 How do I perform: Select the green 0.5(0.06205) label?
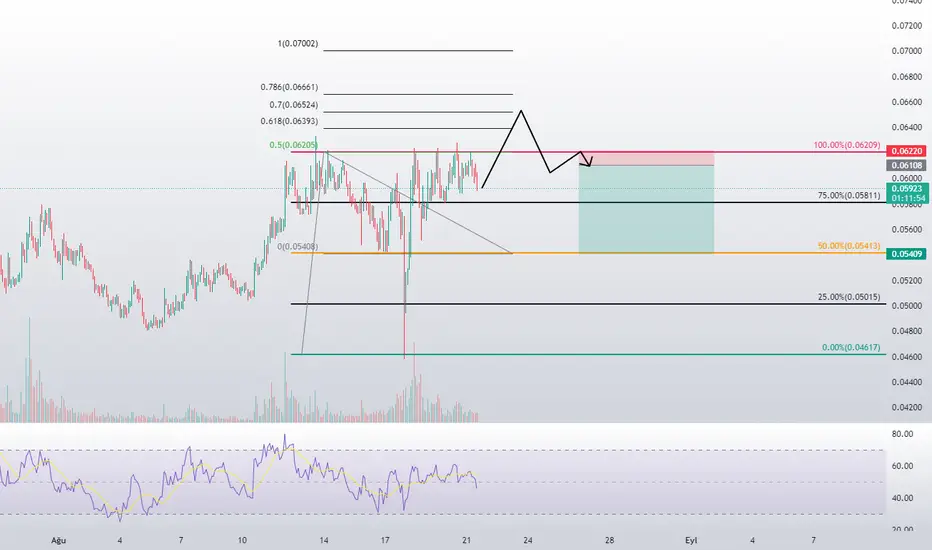pos(293,145)
